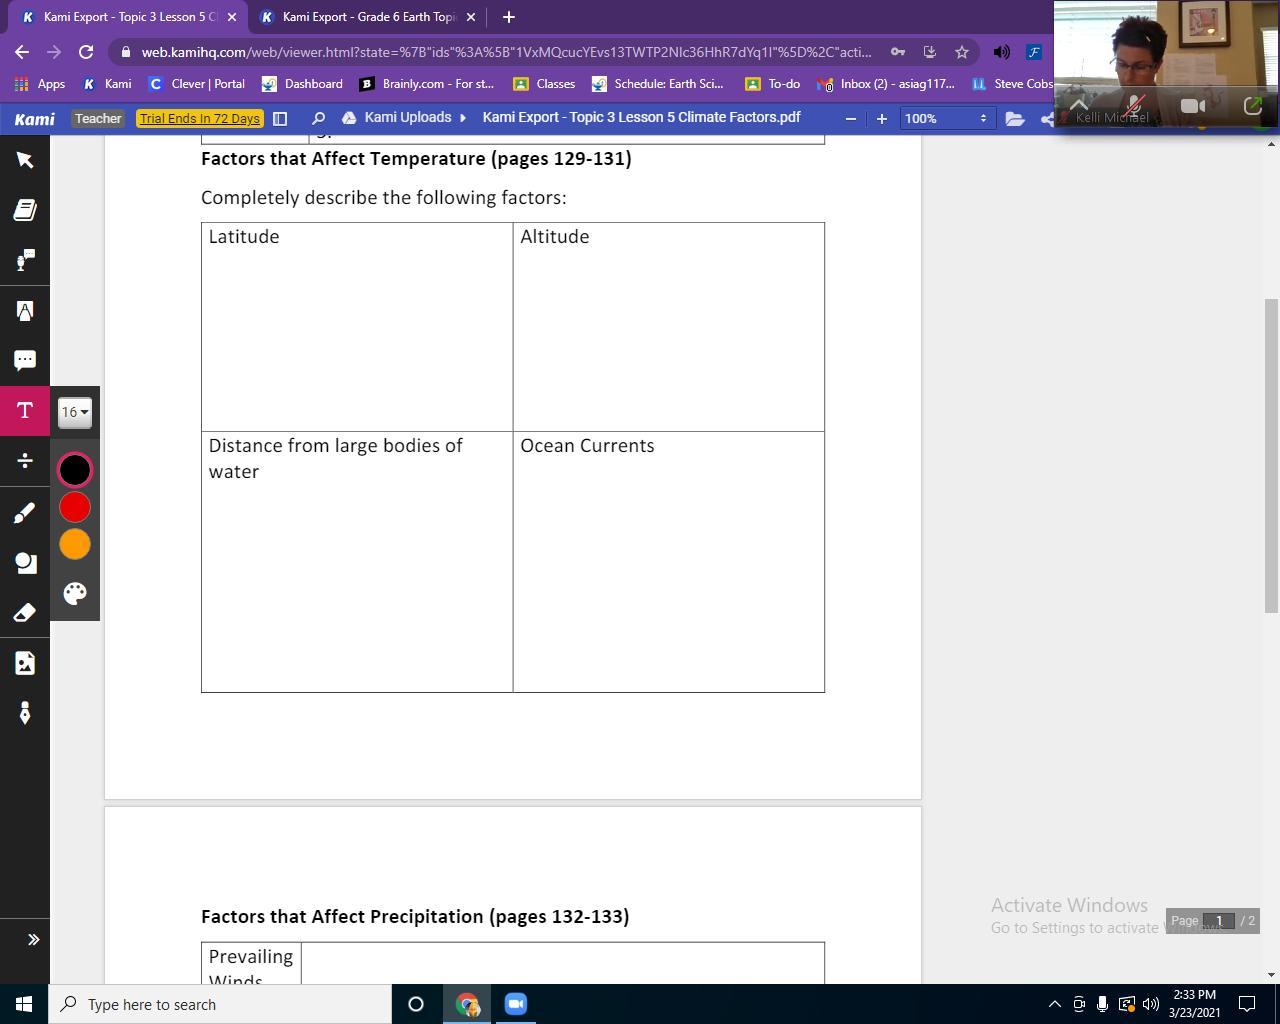The image size is (1280, 1024).
Task: Click the browser media sound icon
Action: click(x=1001, y=52)
